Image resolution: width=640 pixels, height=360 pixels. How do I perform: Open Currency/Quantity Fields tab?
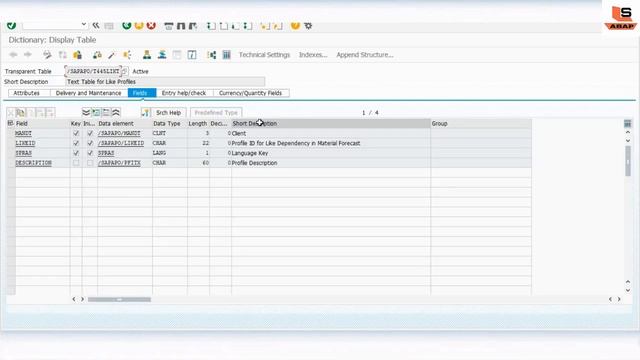[250, 93]
